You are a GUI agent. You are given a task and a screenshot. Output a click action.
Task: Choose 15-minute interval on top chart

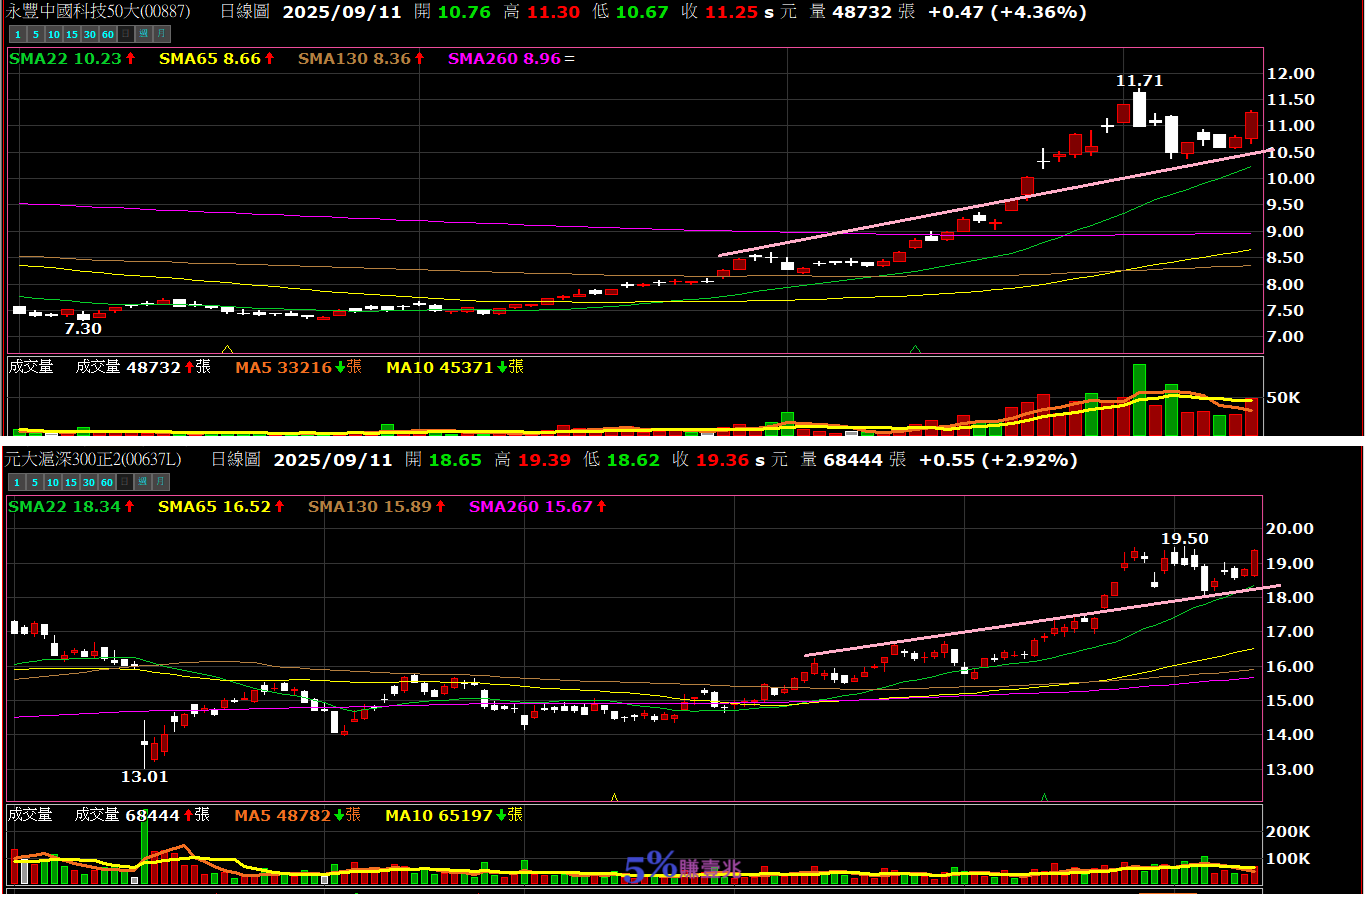tap(71, 35)
